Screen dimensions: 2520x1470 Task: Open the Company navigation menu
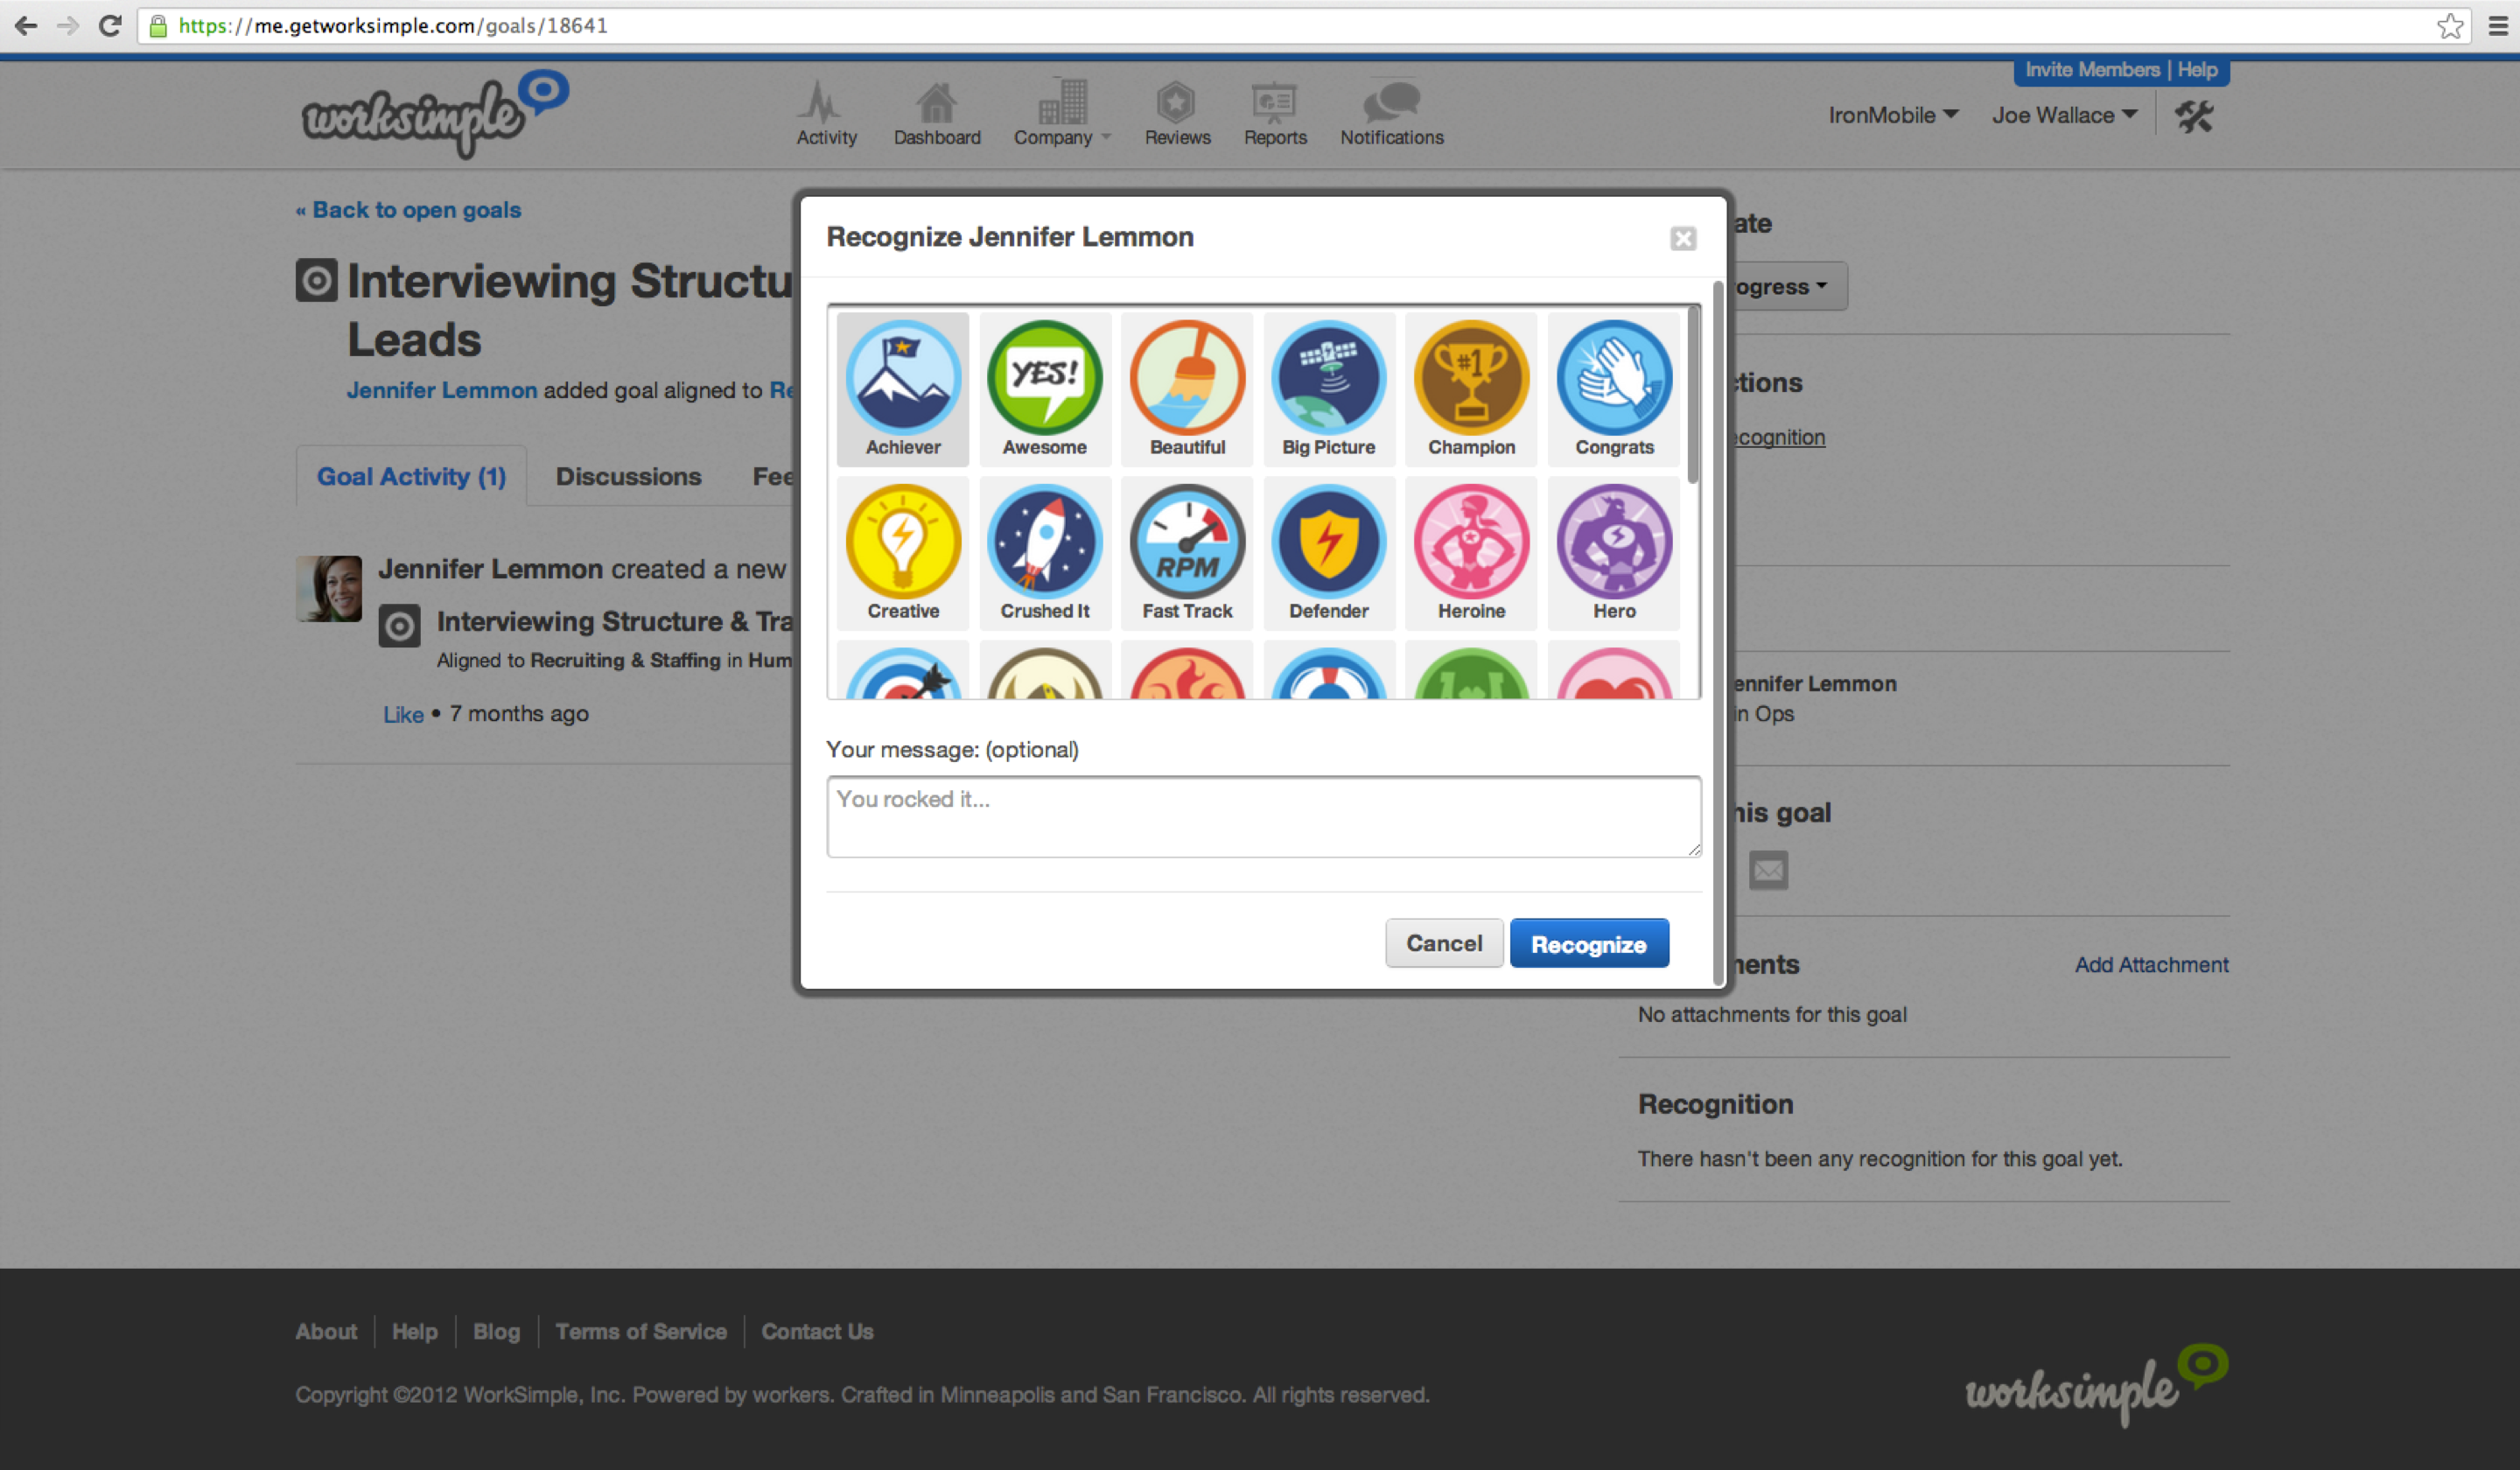tap(1060, 113)
